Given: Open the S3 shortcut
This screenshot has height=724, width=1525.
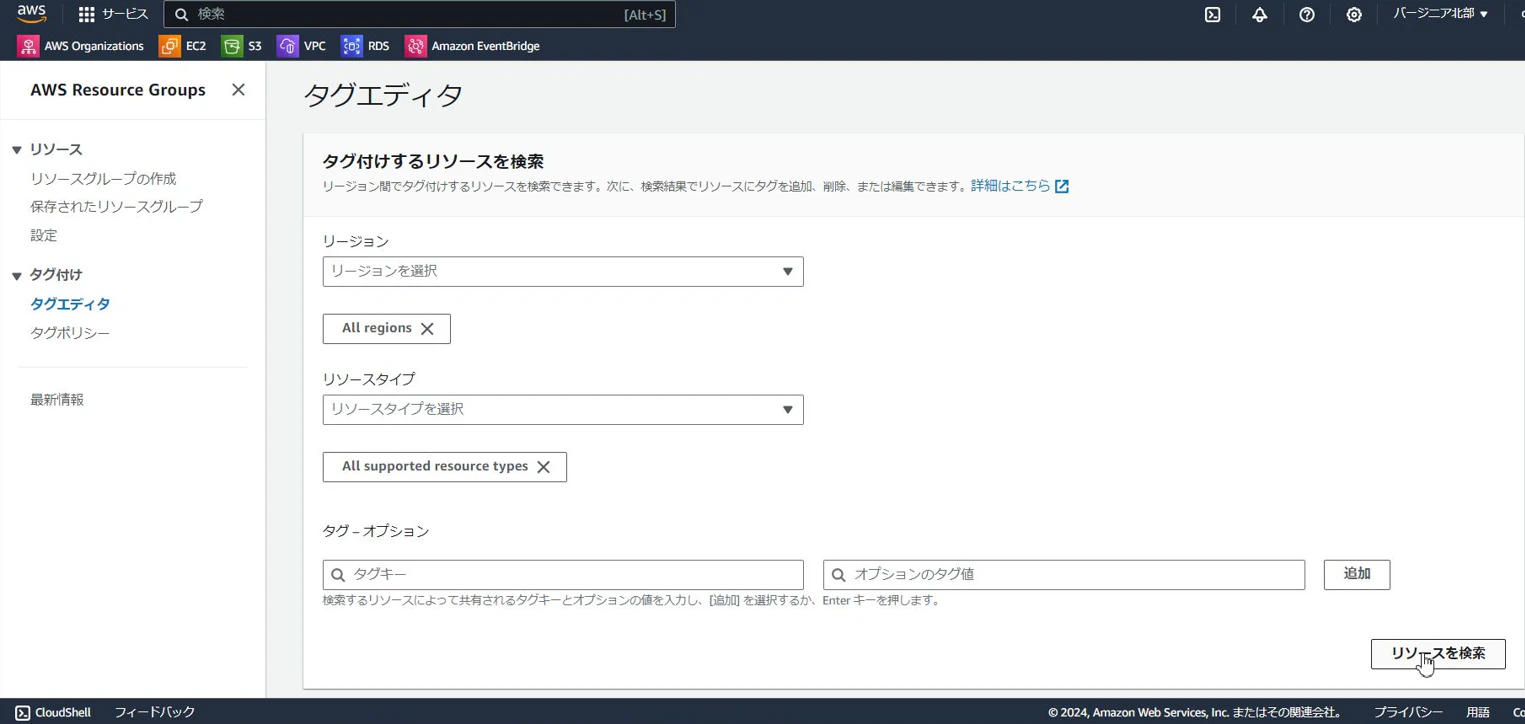Looking at the screenshot, I should [x=242, y=46].
